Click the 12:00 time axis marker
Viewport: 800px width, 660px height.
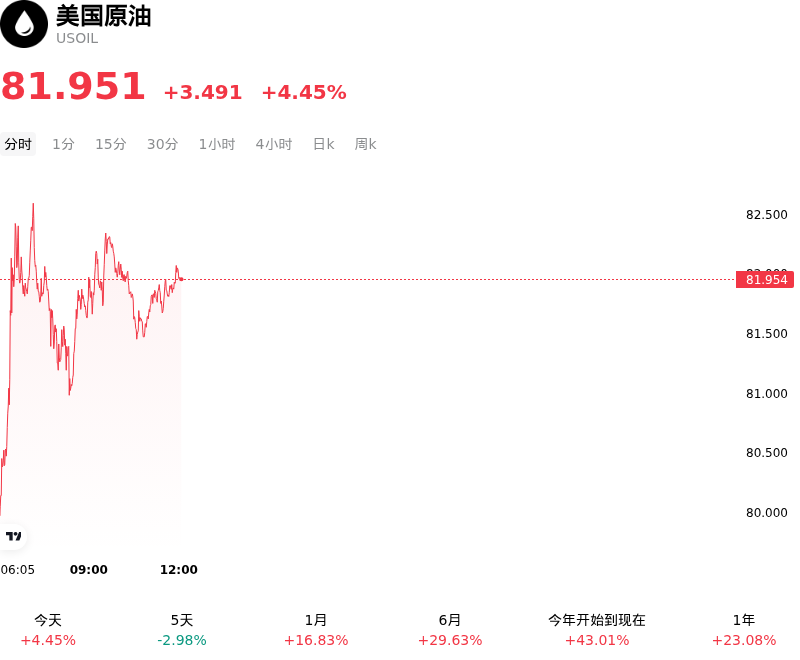[x=179, y=569]
